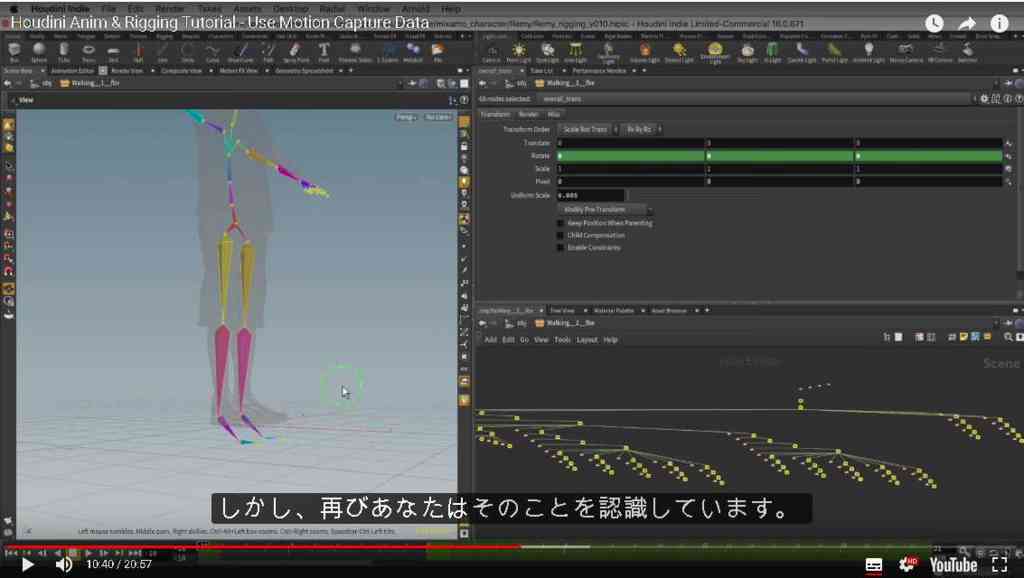Viewport: 1024px width, 578px height.
Task: Select the Metaball shelf tool
Action: 413,52
